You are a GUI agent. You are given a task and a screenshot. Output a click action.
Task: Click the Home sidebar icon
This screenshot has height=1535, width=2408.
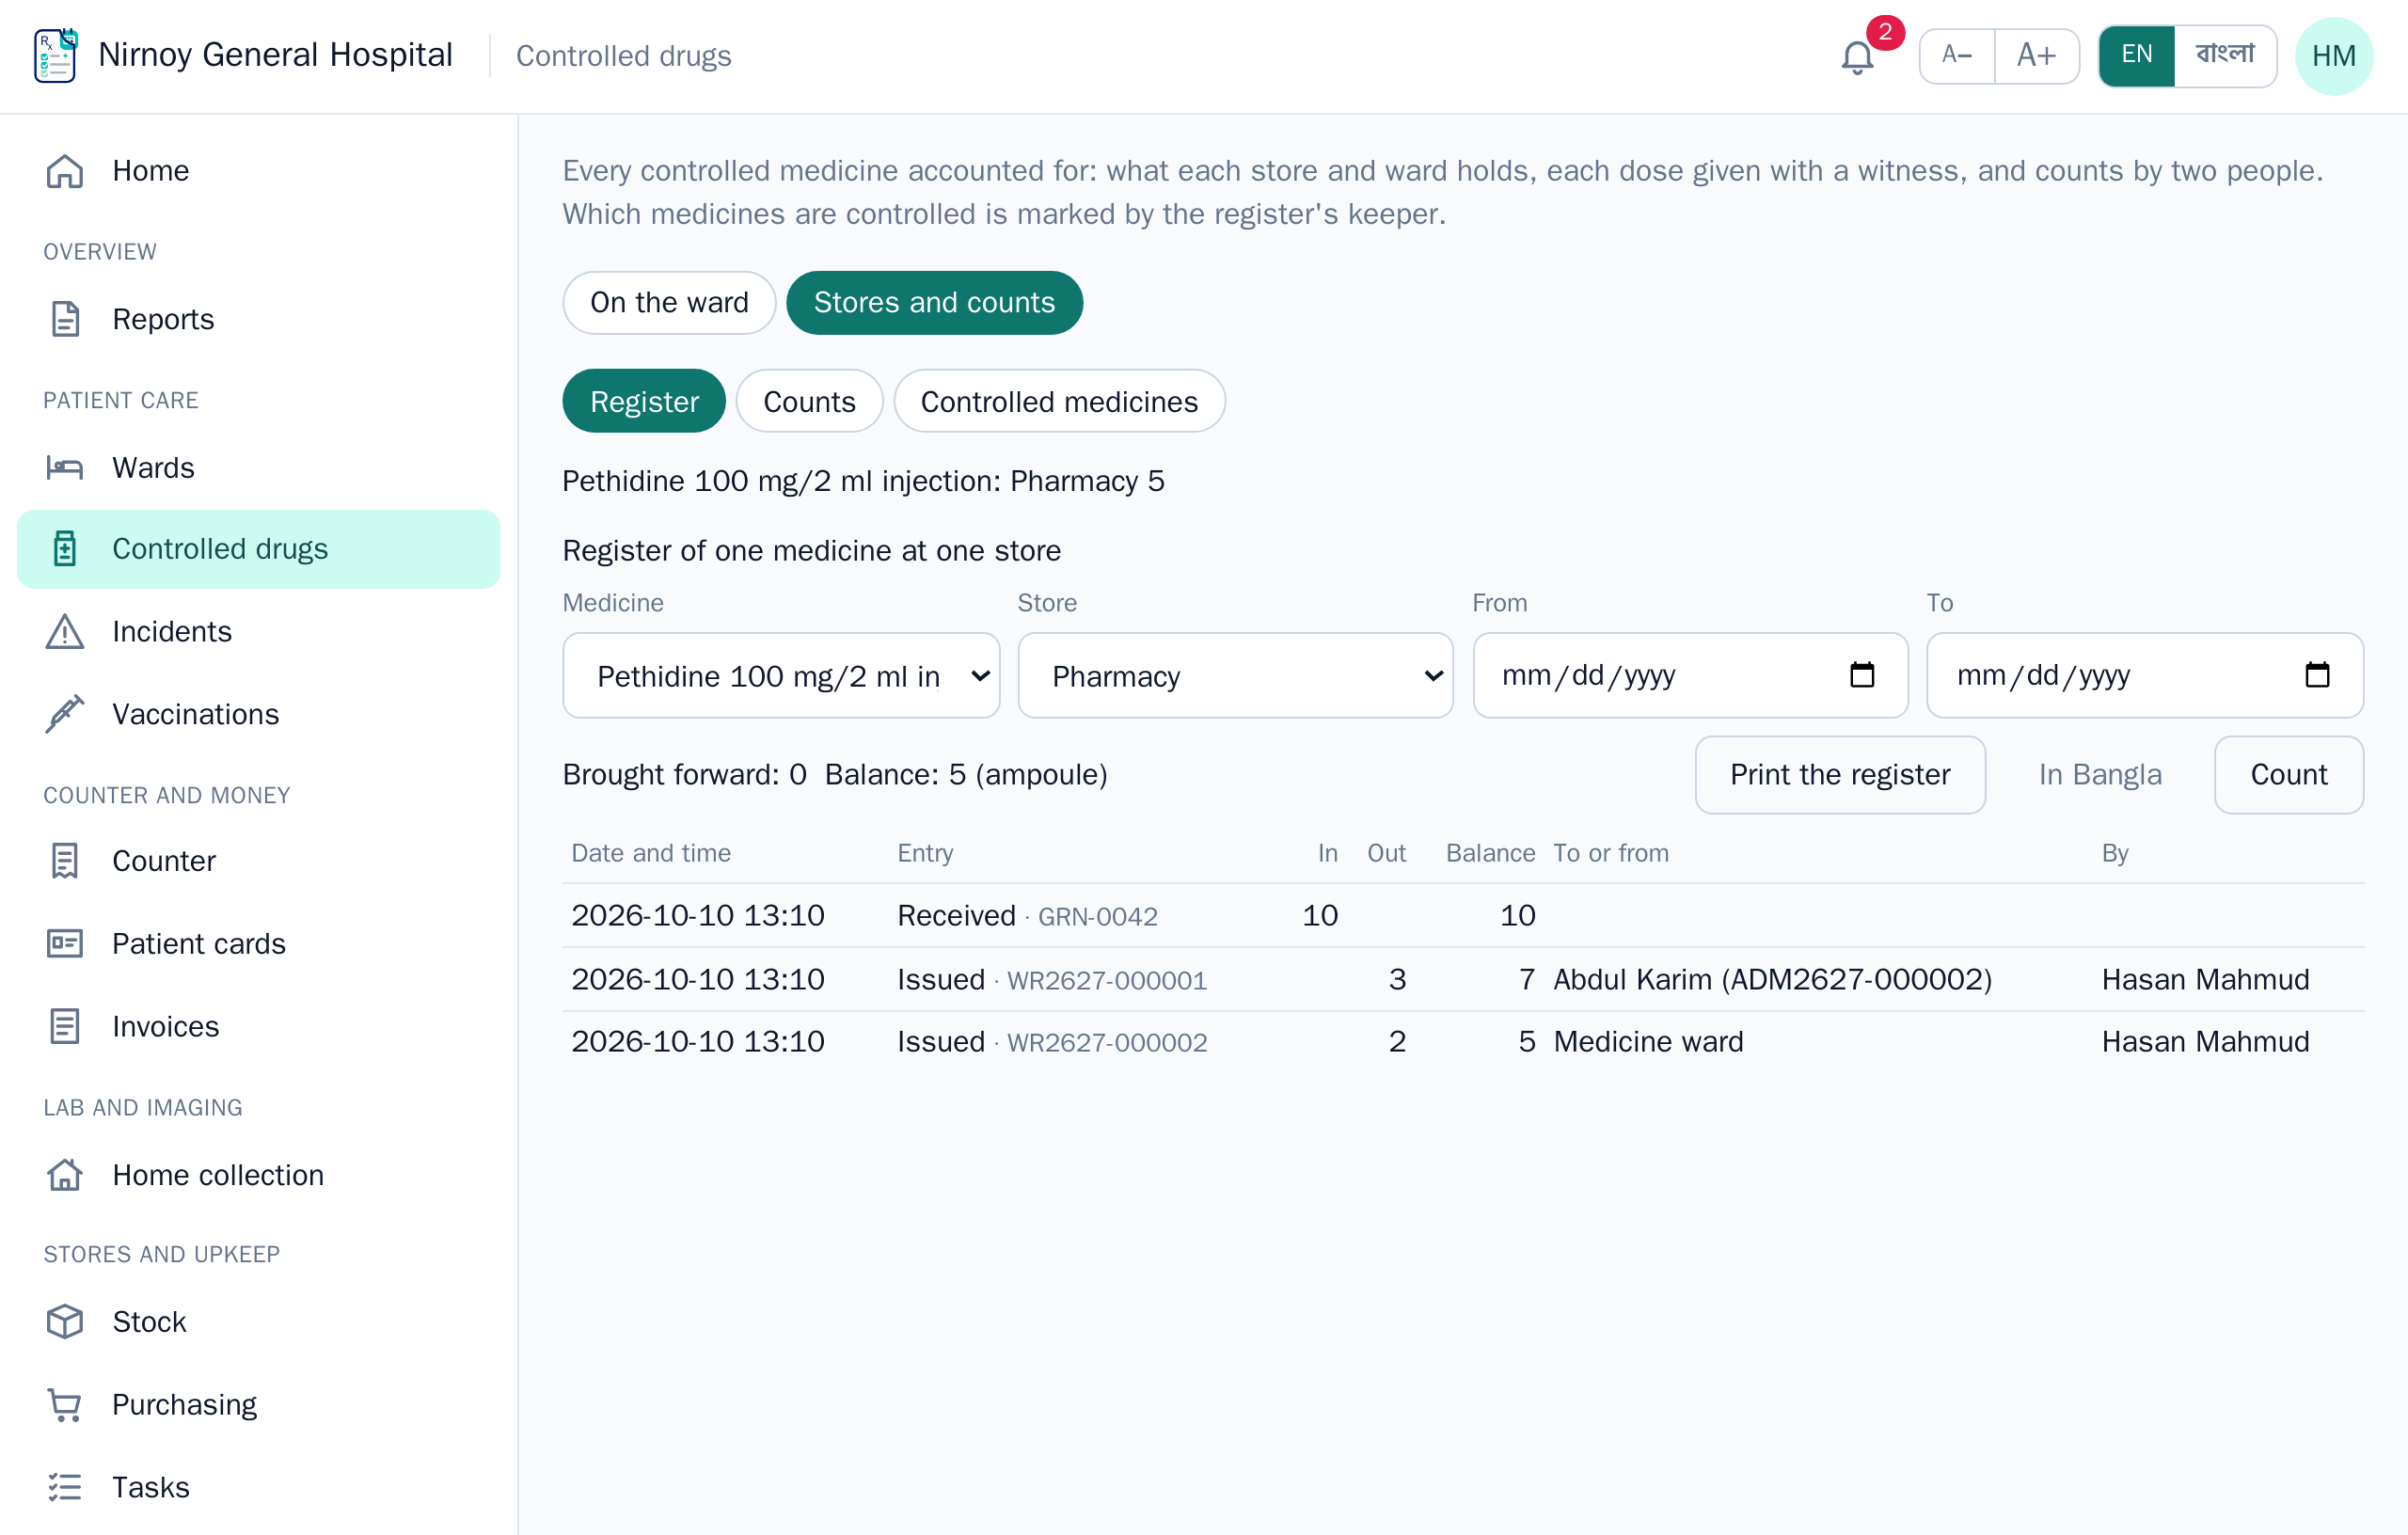[65, 171]
